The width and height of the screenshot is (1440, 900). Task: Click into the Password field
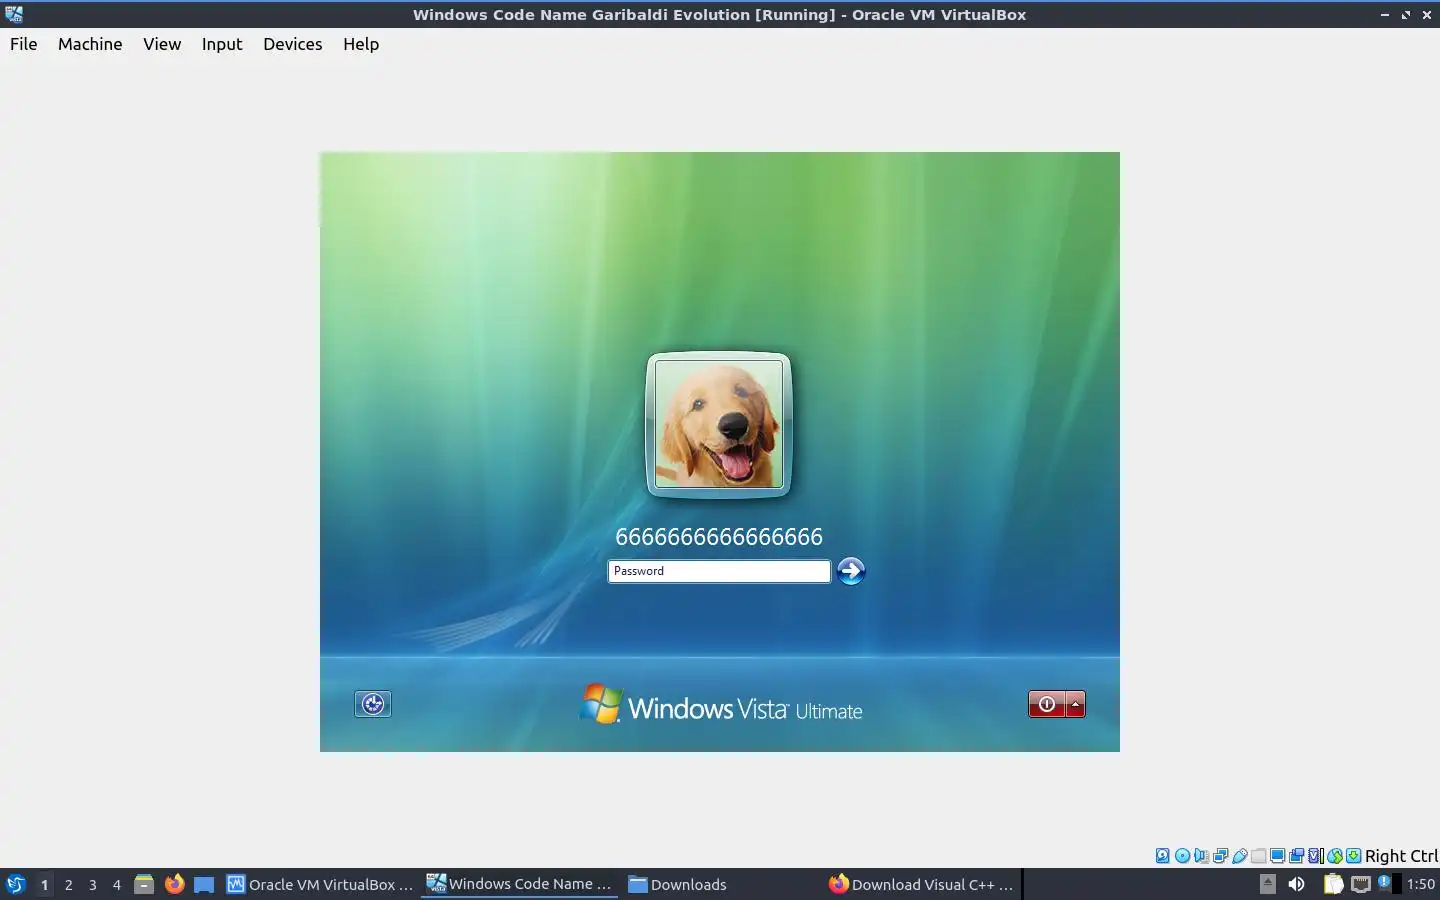719,571
